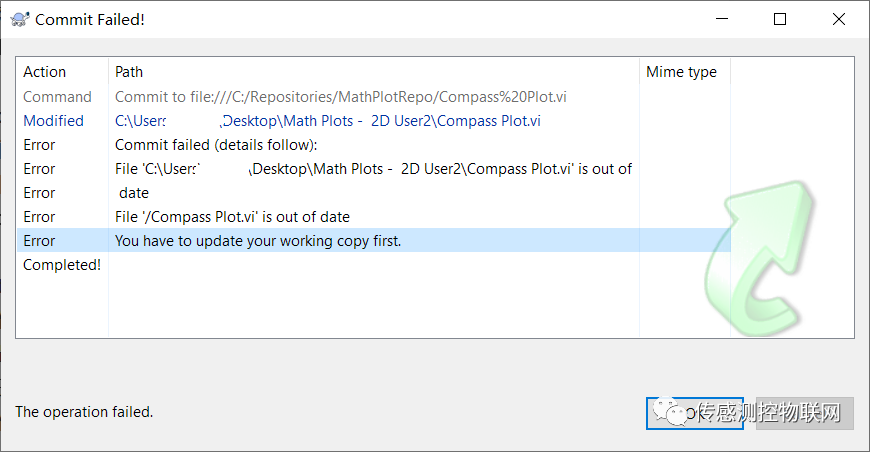The width and height of the screenshot is (870, 452).
Task: Click the blue Compass Plot.vi desktop path
Action: coord(328,121)
